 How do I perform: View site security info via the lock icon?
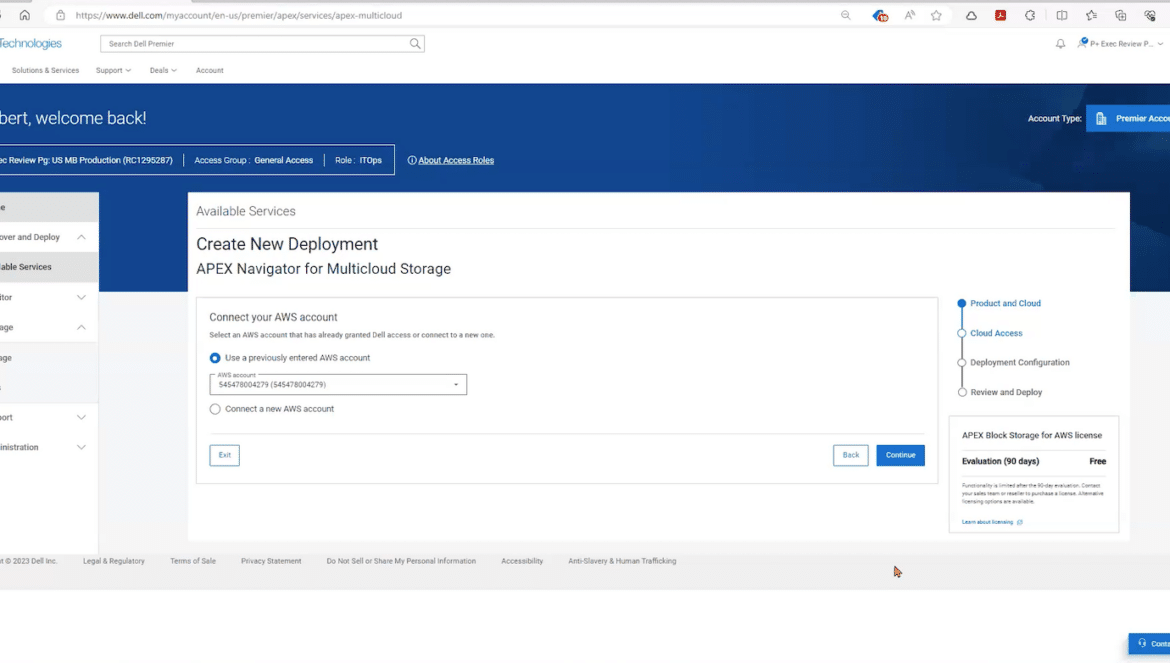point(60,15)
